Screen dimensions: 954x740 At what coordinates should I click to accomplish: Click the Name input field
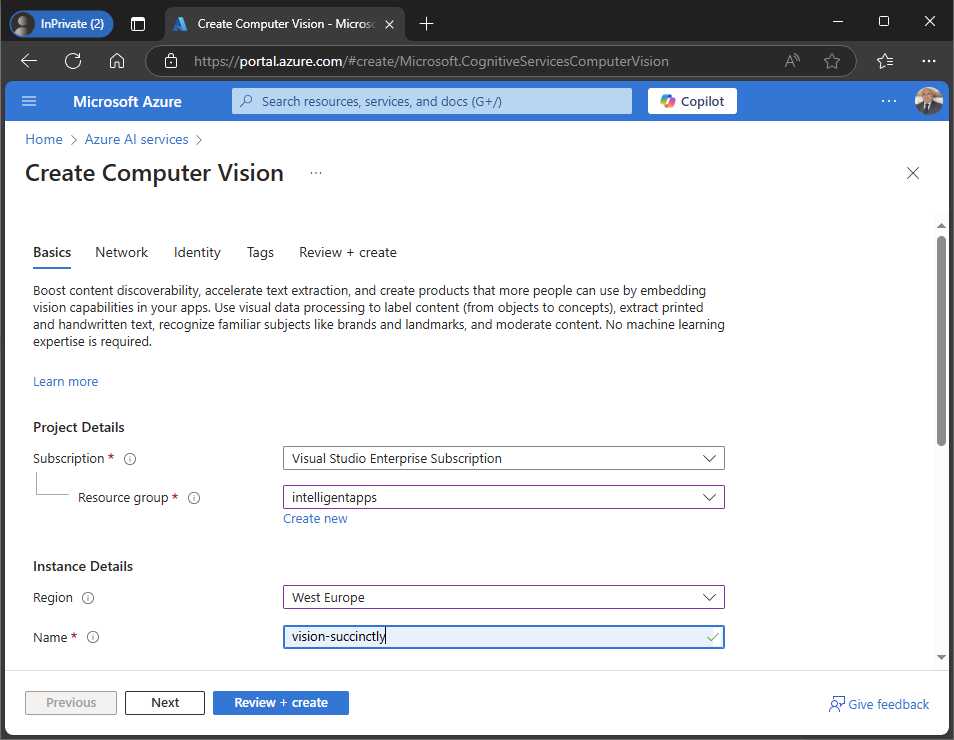click(x=503, y=637)
